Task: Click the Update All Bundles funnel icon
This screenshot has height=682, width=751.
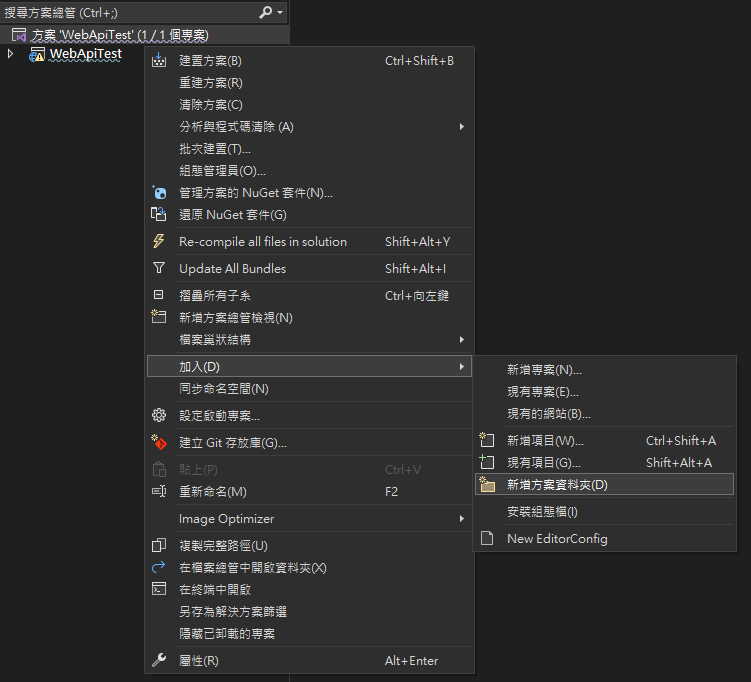Action: (x=159, y=268)
